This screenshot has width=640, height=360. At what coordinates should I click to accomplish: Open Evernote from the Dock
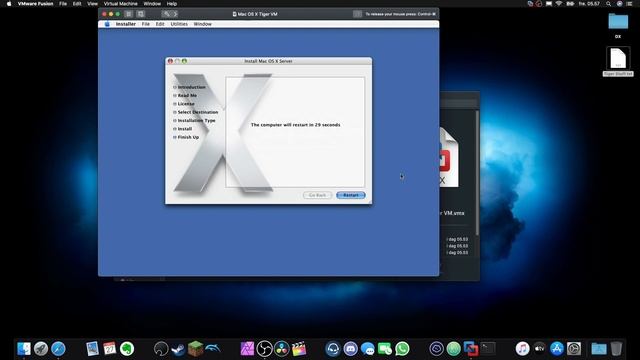pyautogui.click(x=127, y=349)
